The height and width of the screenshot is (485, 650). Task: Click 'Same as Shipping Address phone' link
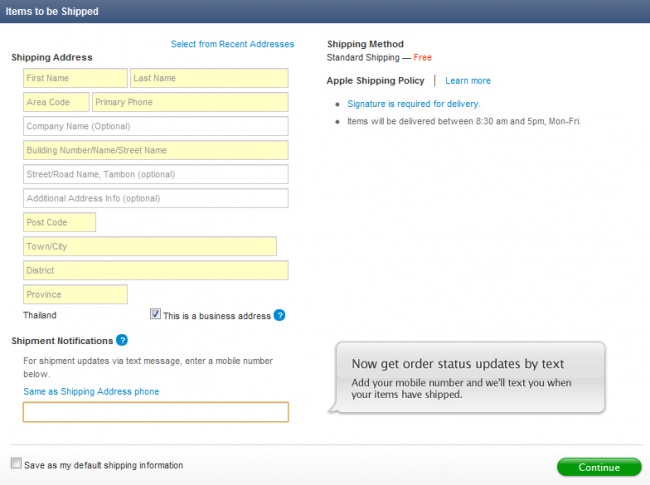tap(91, 391)
